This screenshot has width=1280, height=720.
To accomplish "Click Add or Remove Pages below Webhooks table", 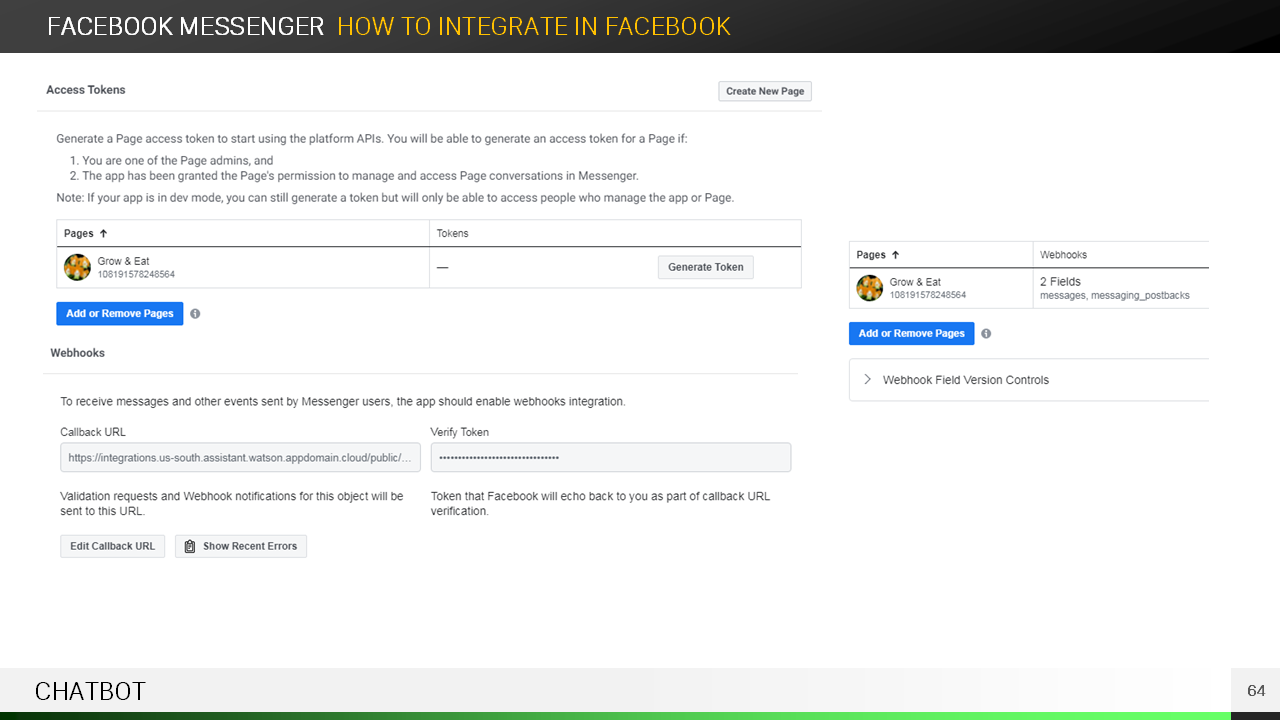I will pos(911,334).
